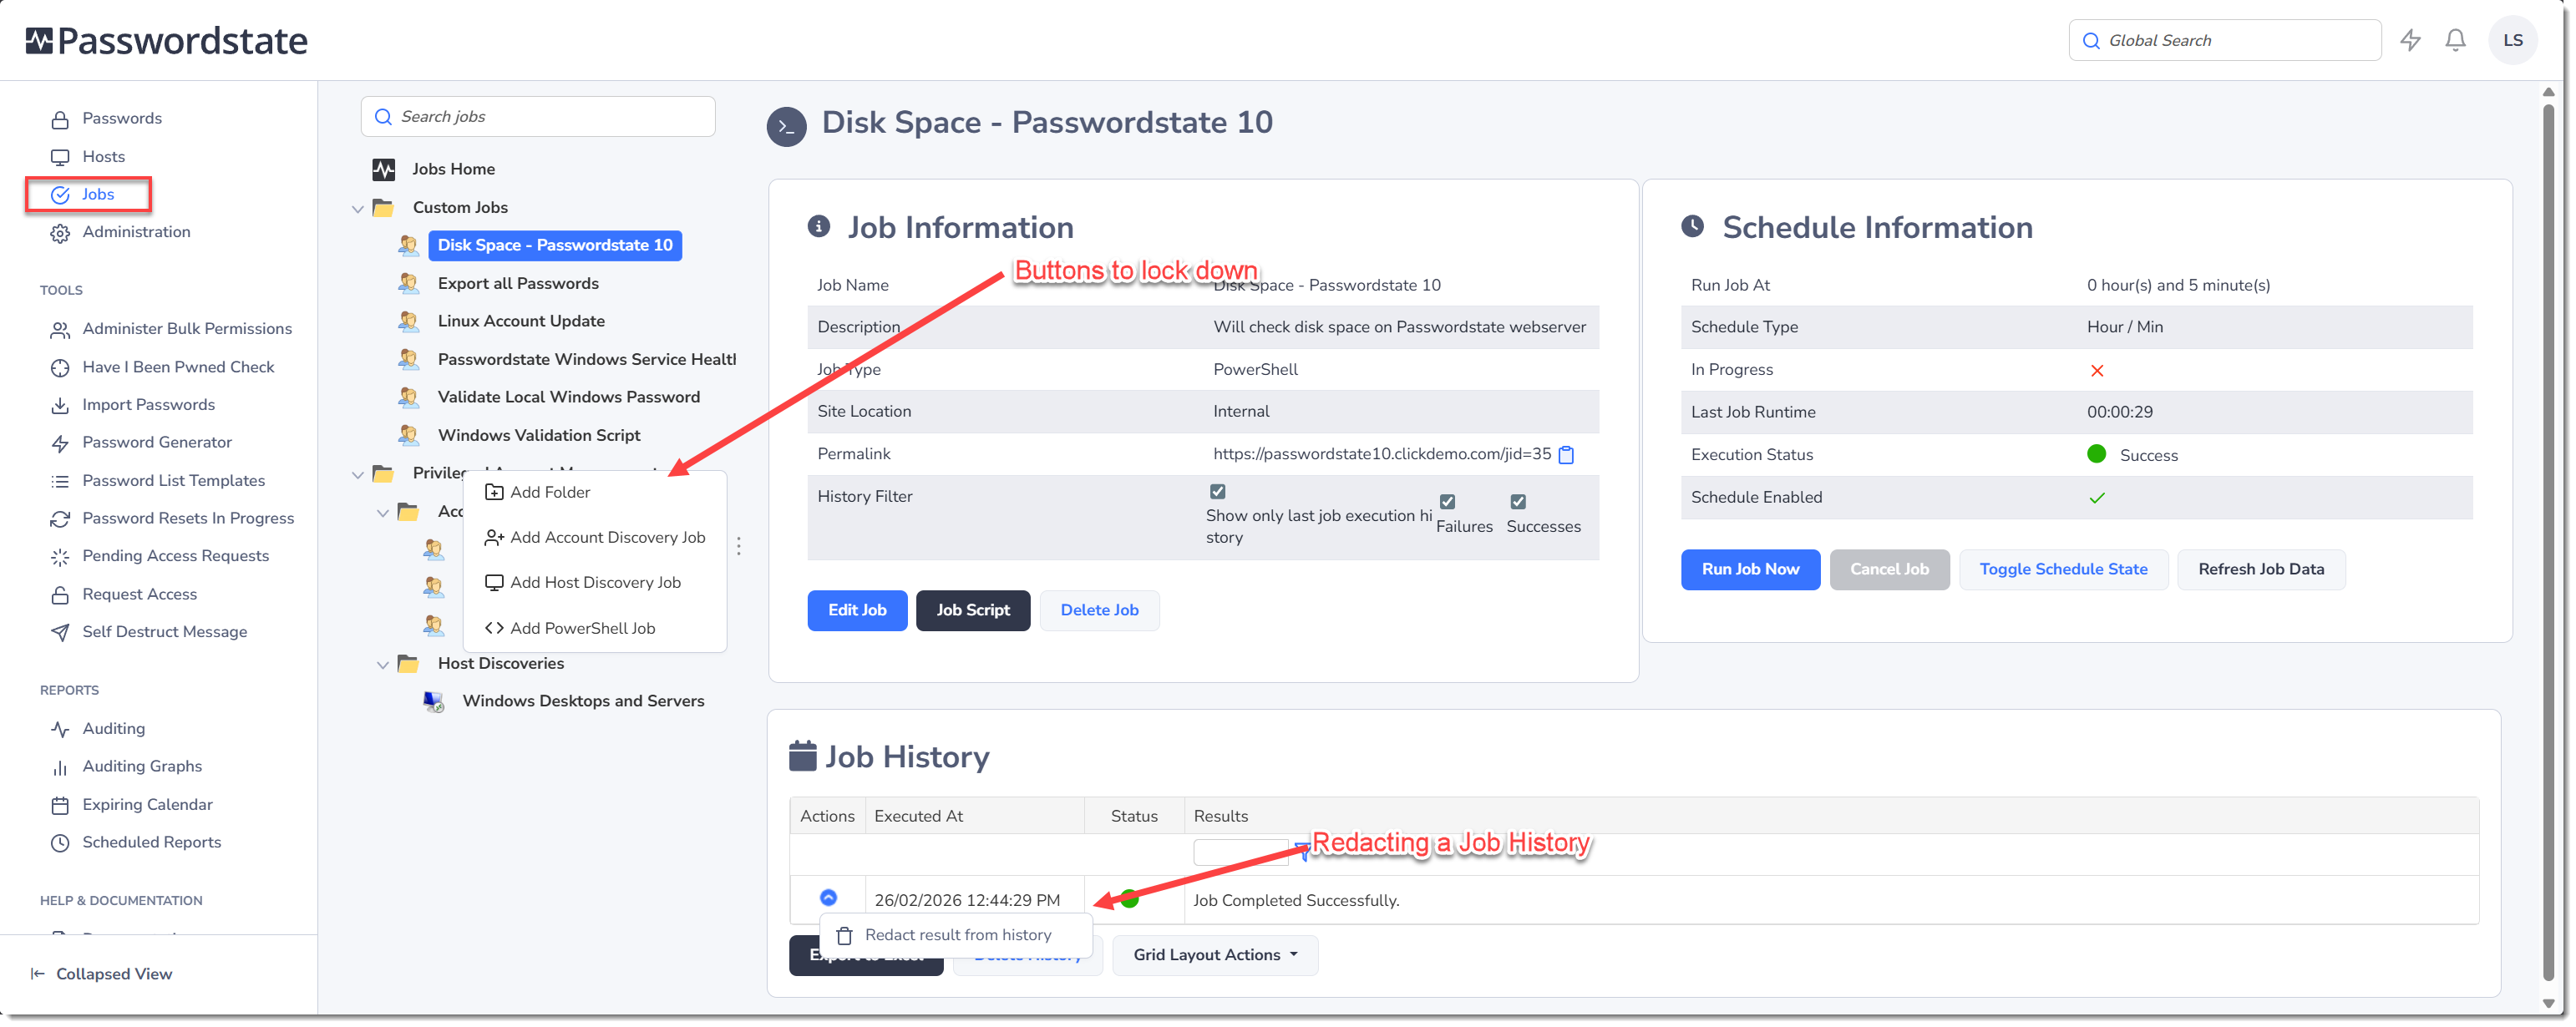Click the Self Destruct Message paper plane icon

[60, 632]
